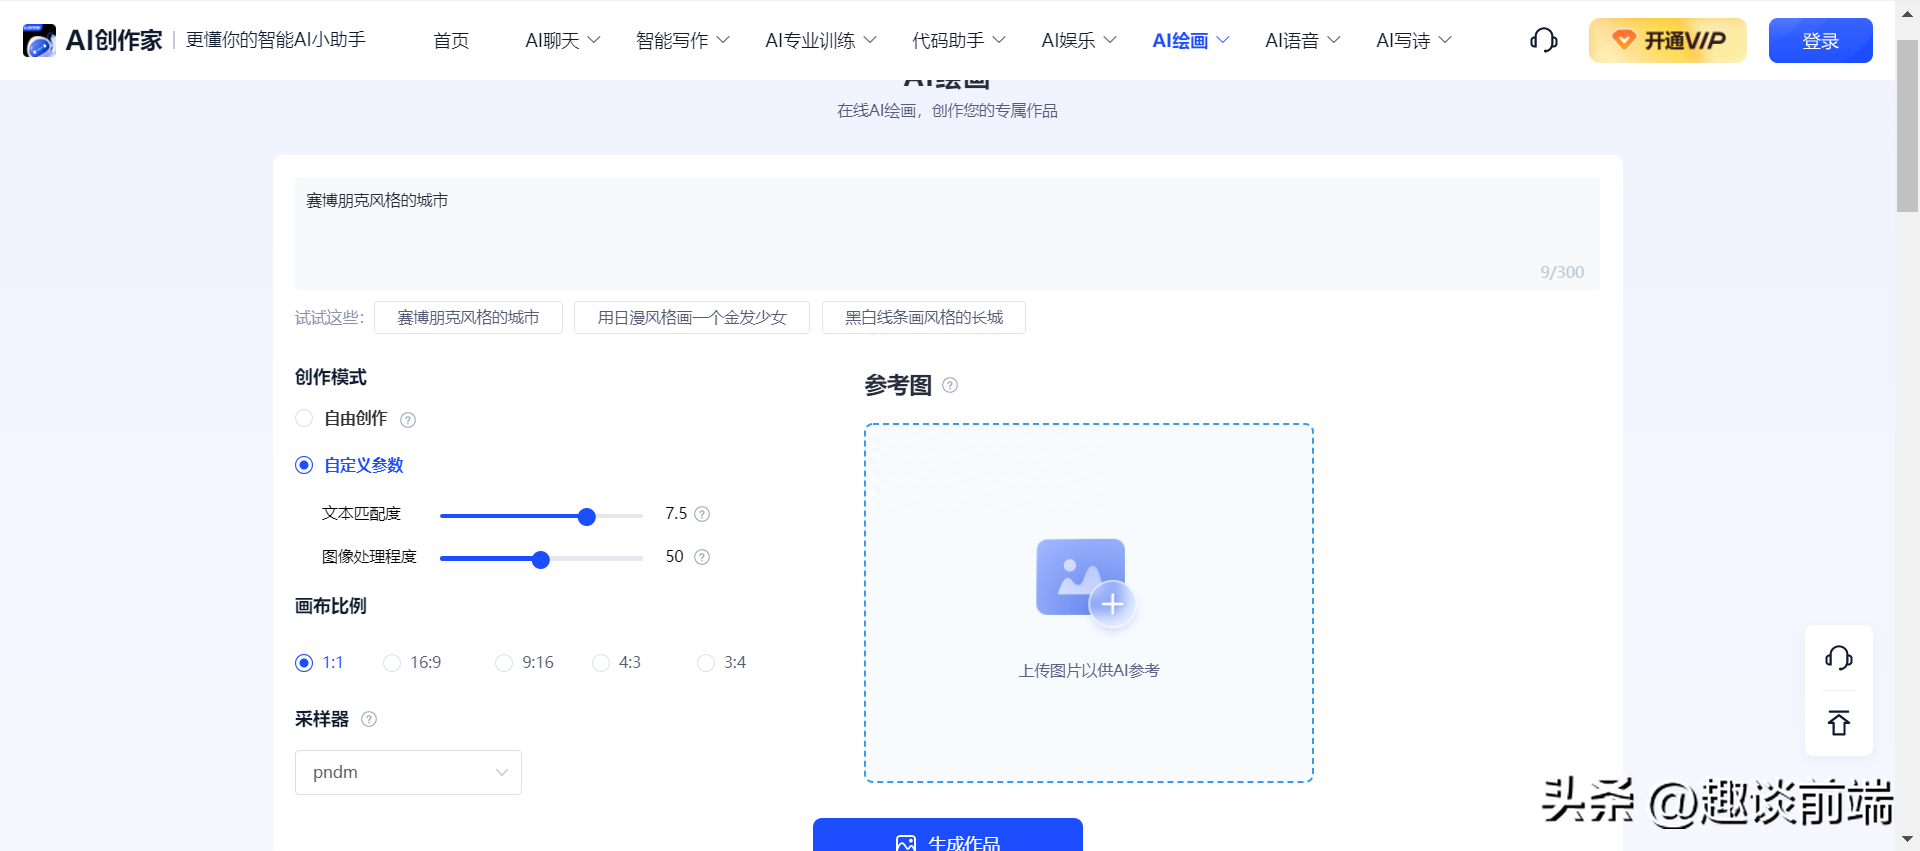
Task: Click help icon beside 图像处理程度 value
Action: coord(702,557)
